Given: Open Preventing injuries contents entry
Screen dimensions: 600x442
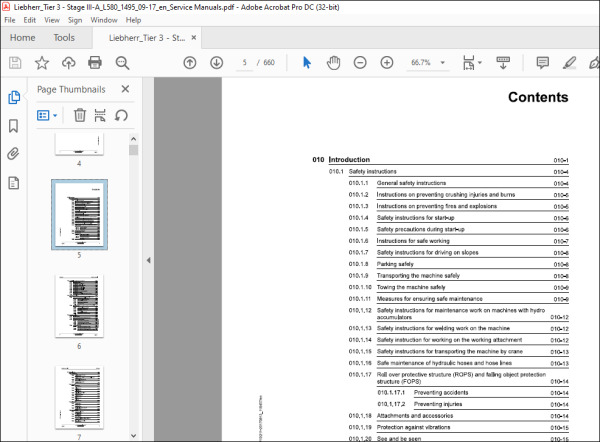Looking at the screenshot, I should point(473,404).
